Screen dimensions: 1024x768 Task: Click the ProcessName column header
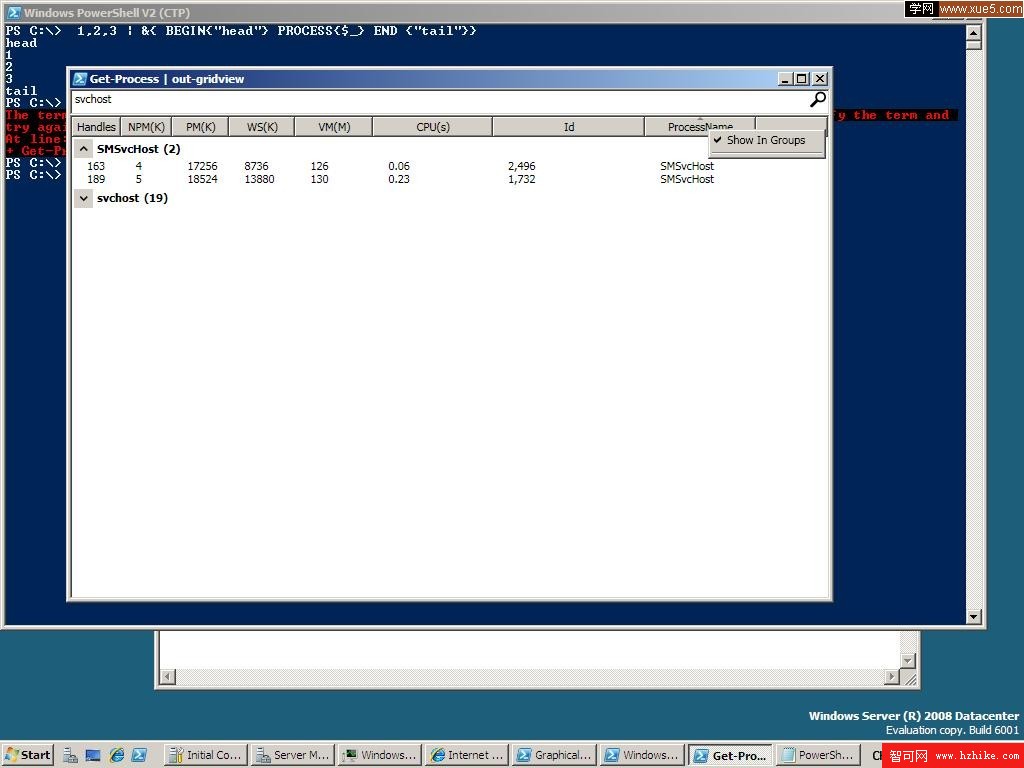pyautogui.click(x=700, y=127)
